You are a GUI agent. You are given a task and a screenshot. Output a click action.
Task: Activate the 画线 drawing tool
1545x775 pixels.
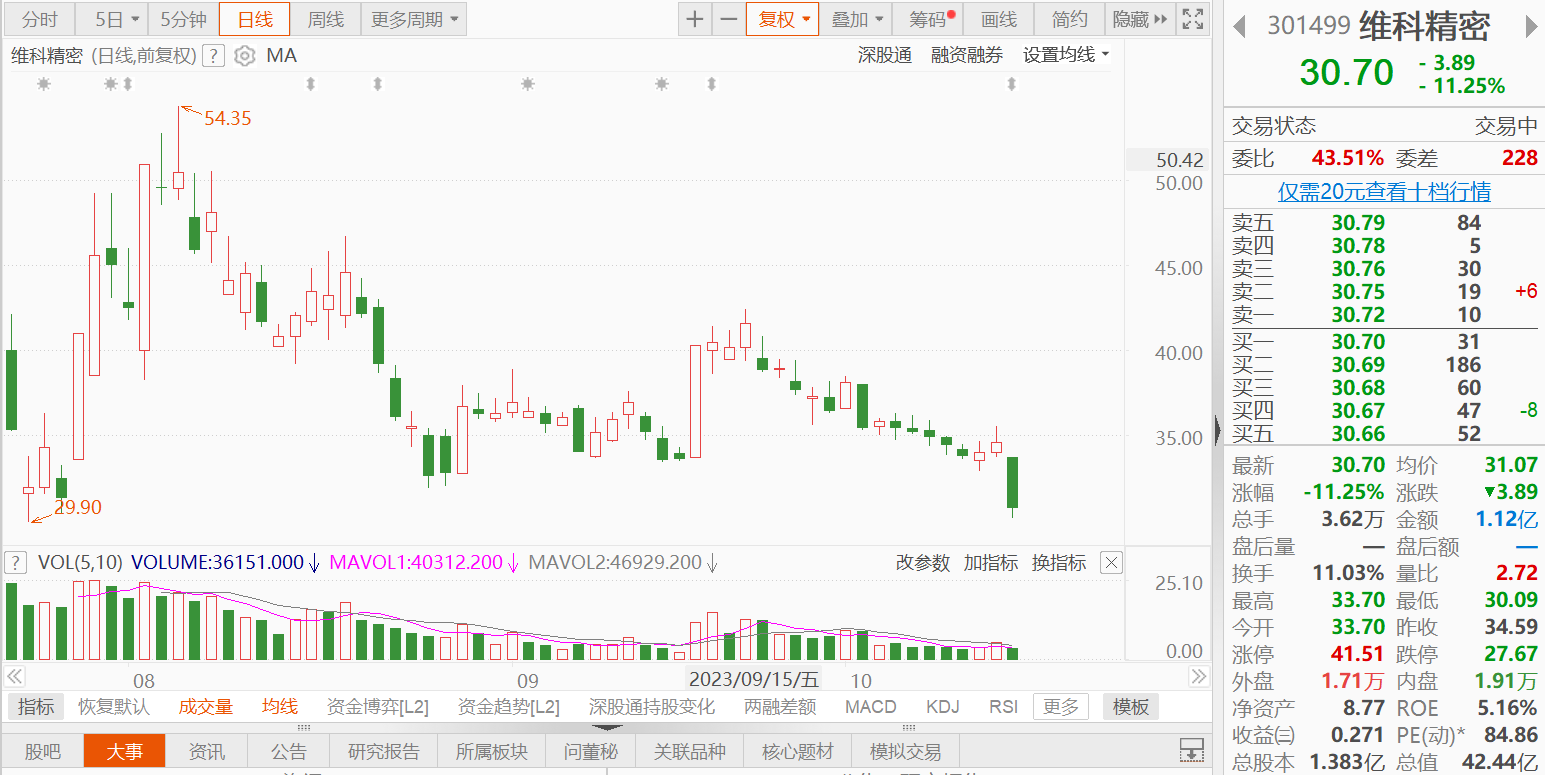pos(999,19)
